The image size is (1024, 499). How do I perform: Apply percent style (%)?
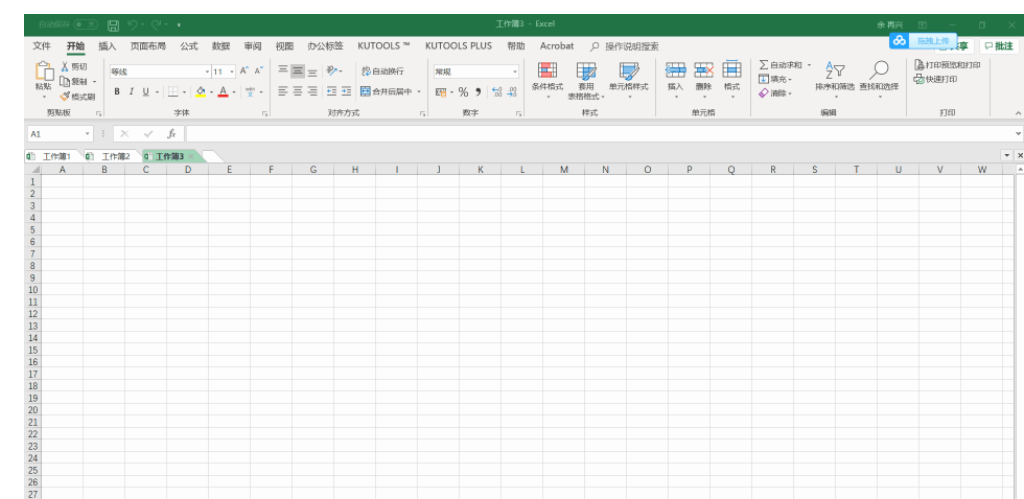[463, 92]
